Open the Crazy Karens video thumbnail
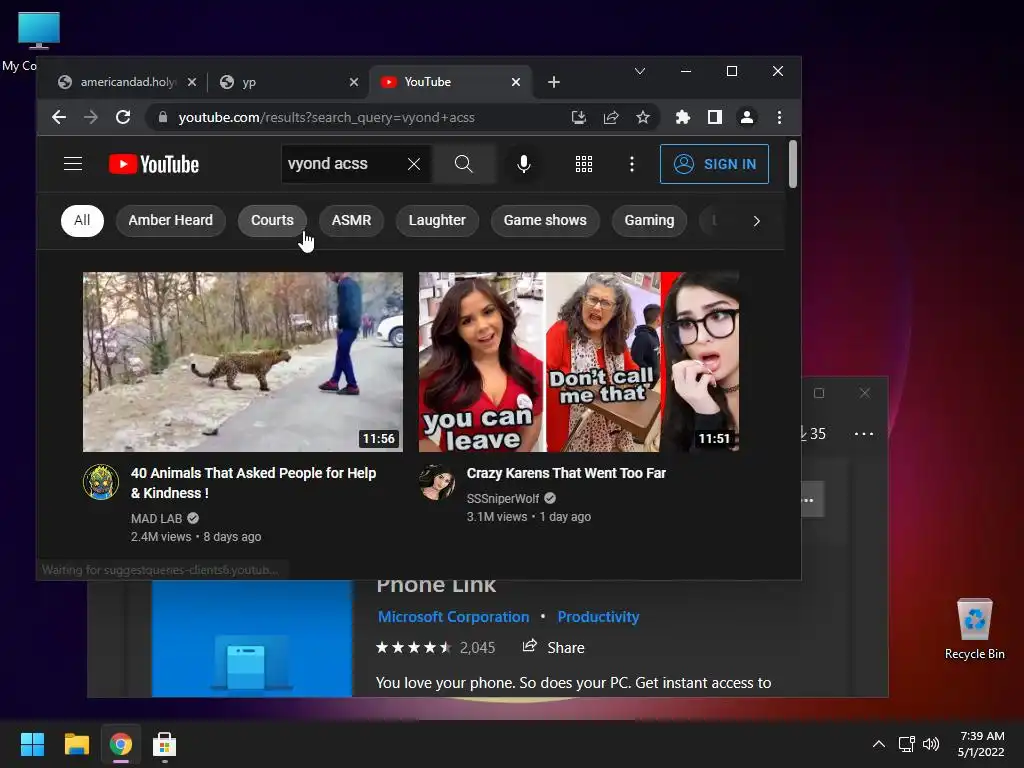 coord(579,362)
